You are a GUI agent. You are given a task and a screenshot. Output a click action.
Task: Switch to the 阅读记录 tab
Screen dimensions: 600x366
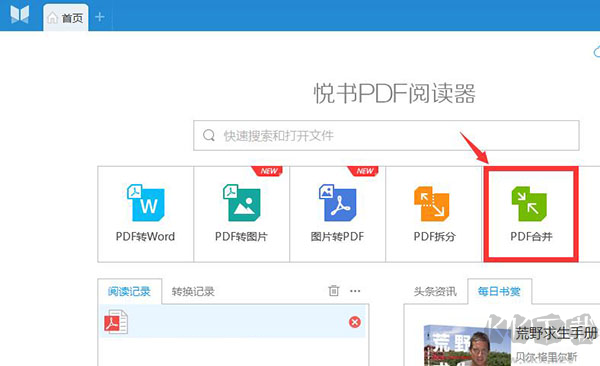(x=129, y=291)
